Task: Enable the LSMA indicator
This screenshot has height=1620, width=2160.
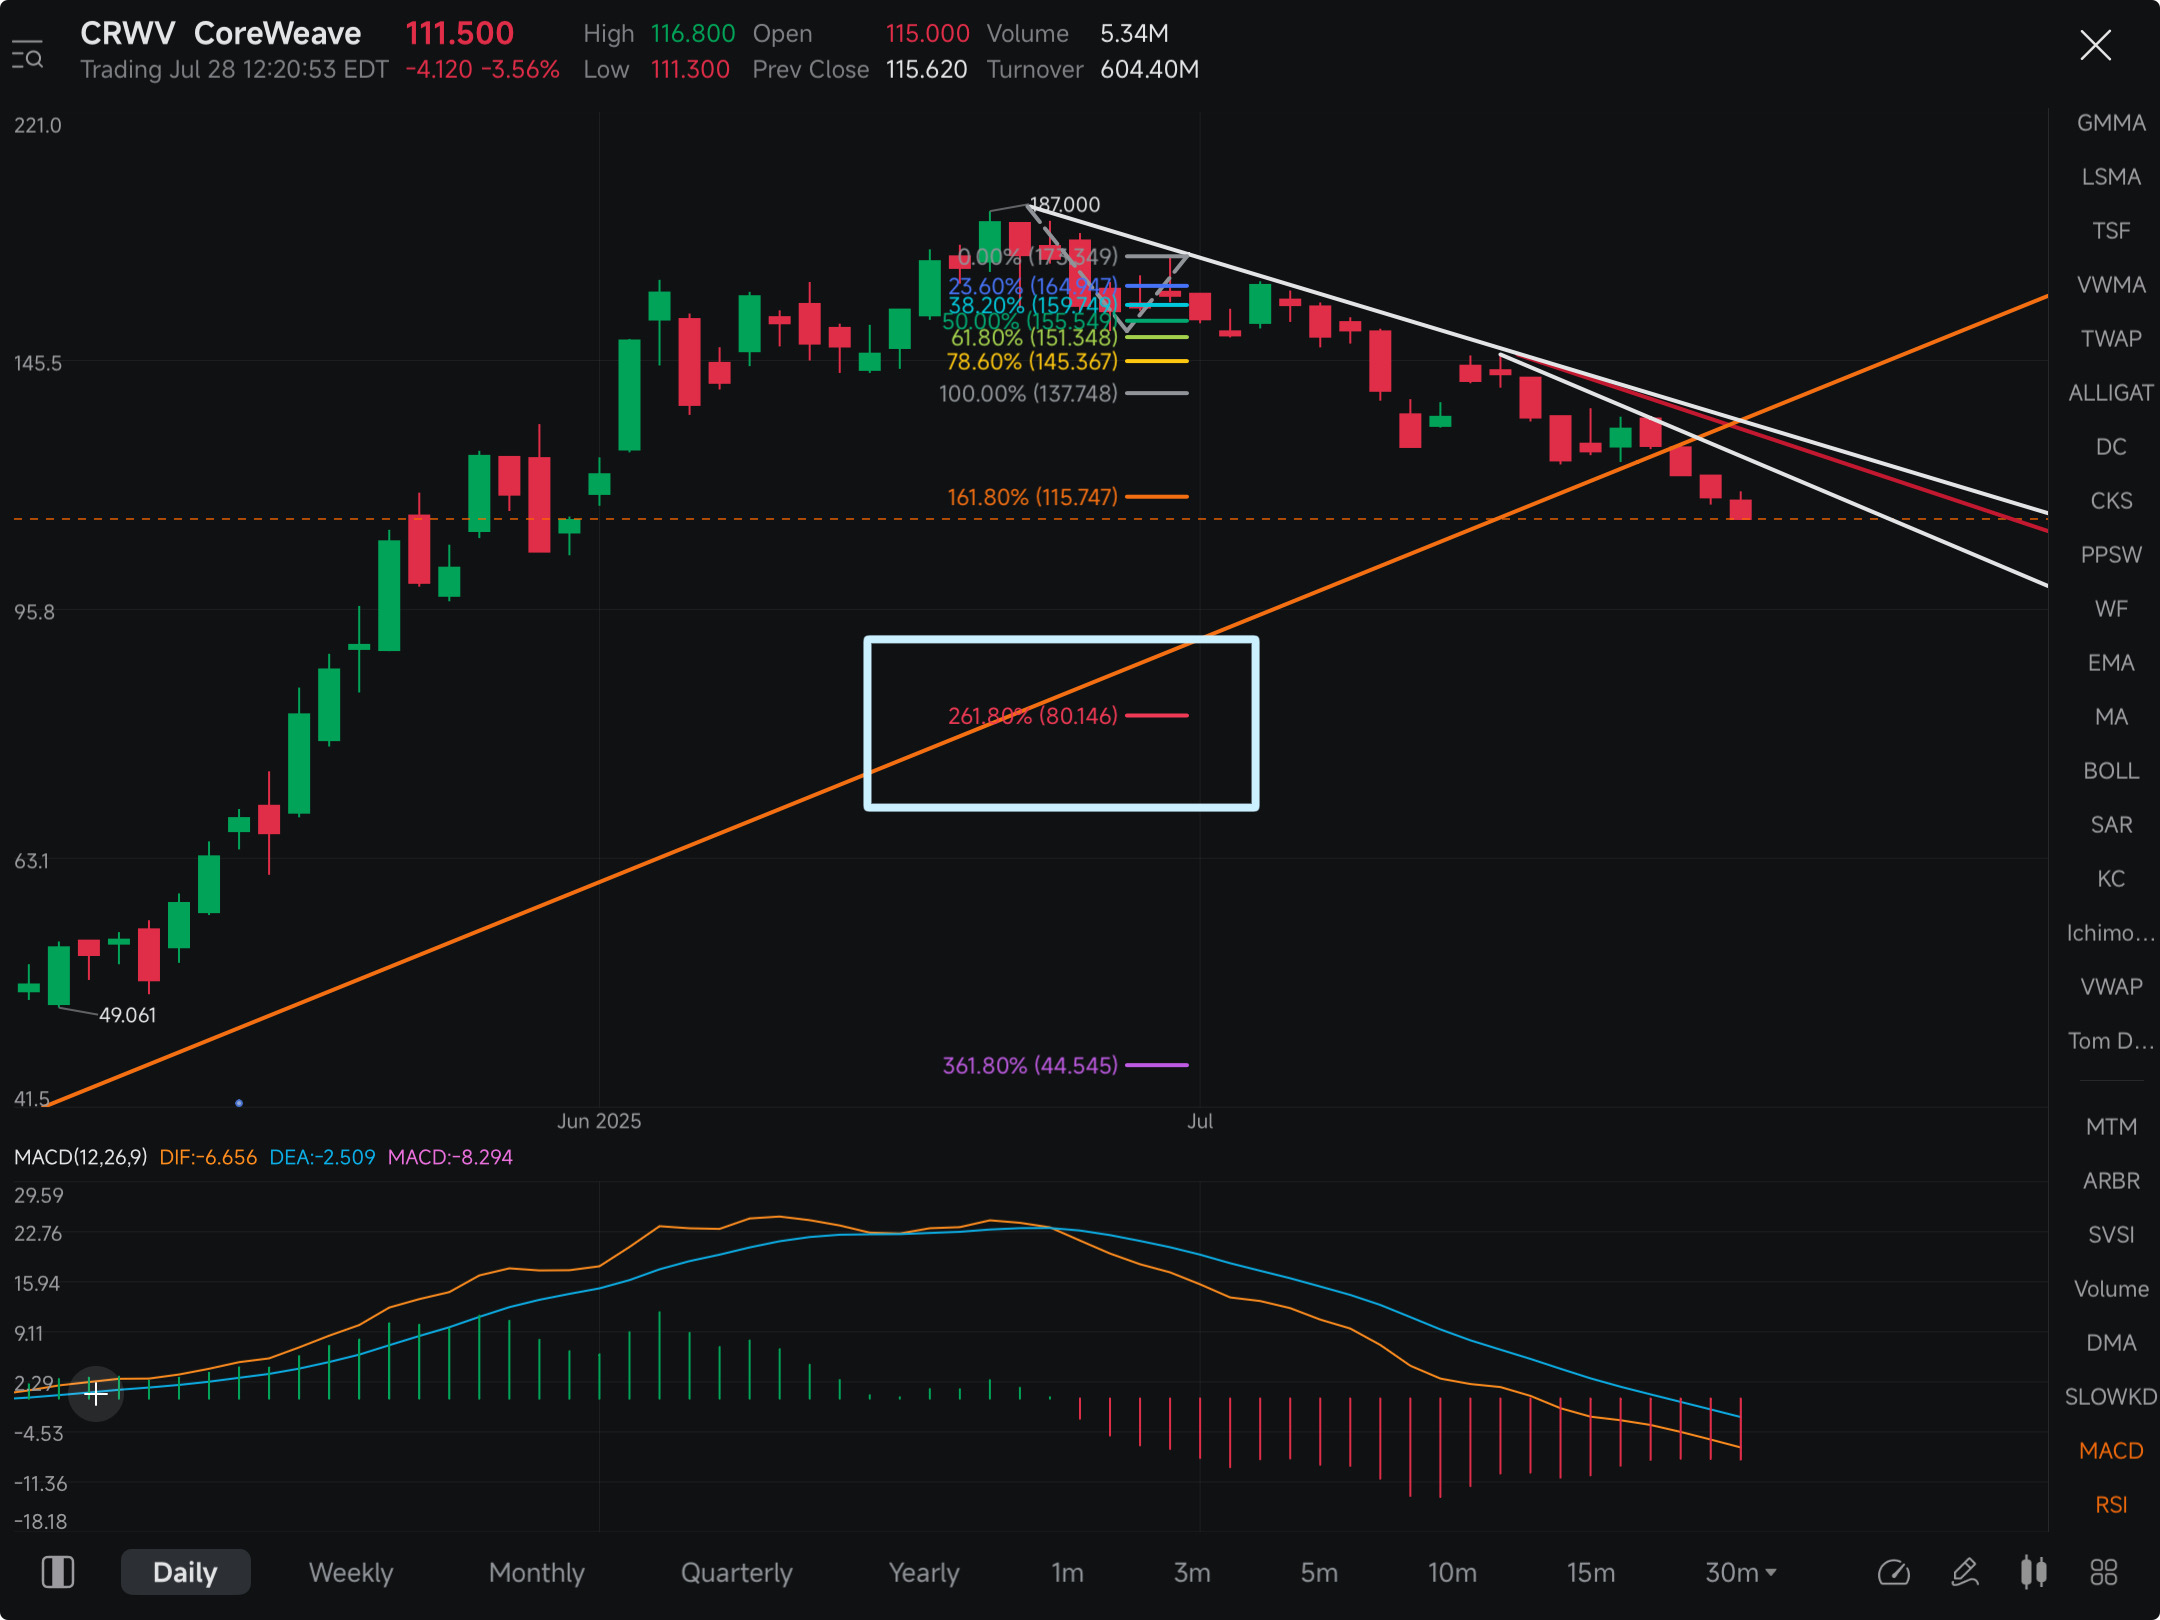Action: point(2111,177)
